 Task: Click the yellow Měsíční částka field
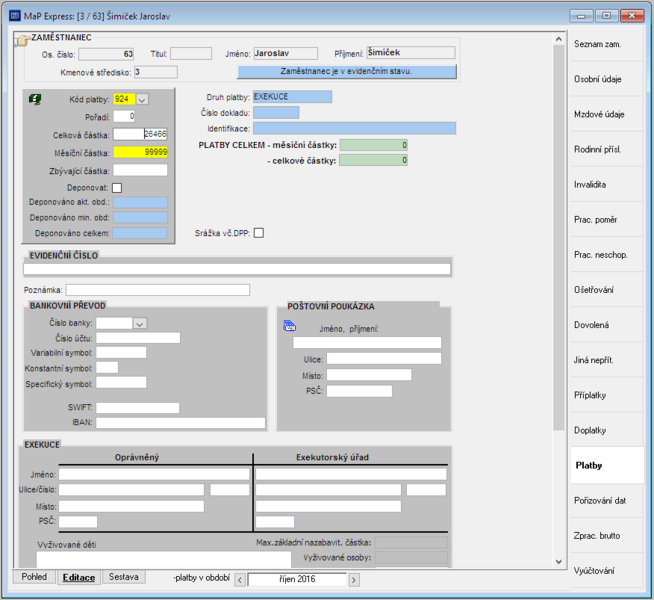coord(140,152)
